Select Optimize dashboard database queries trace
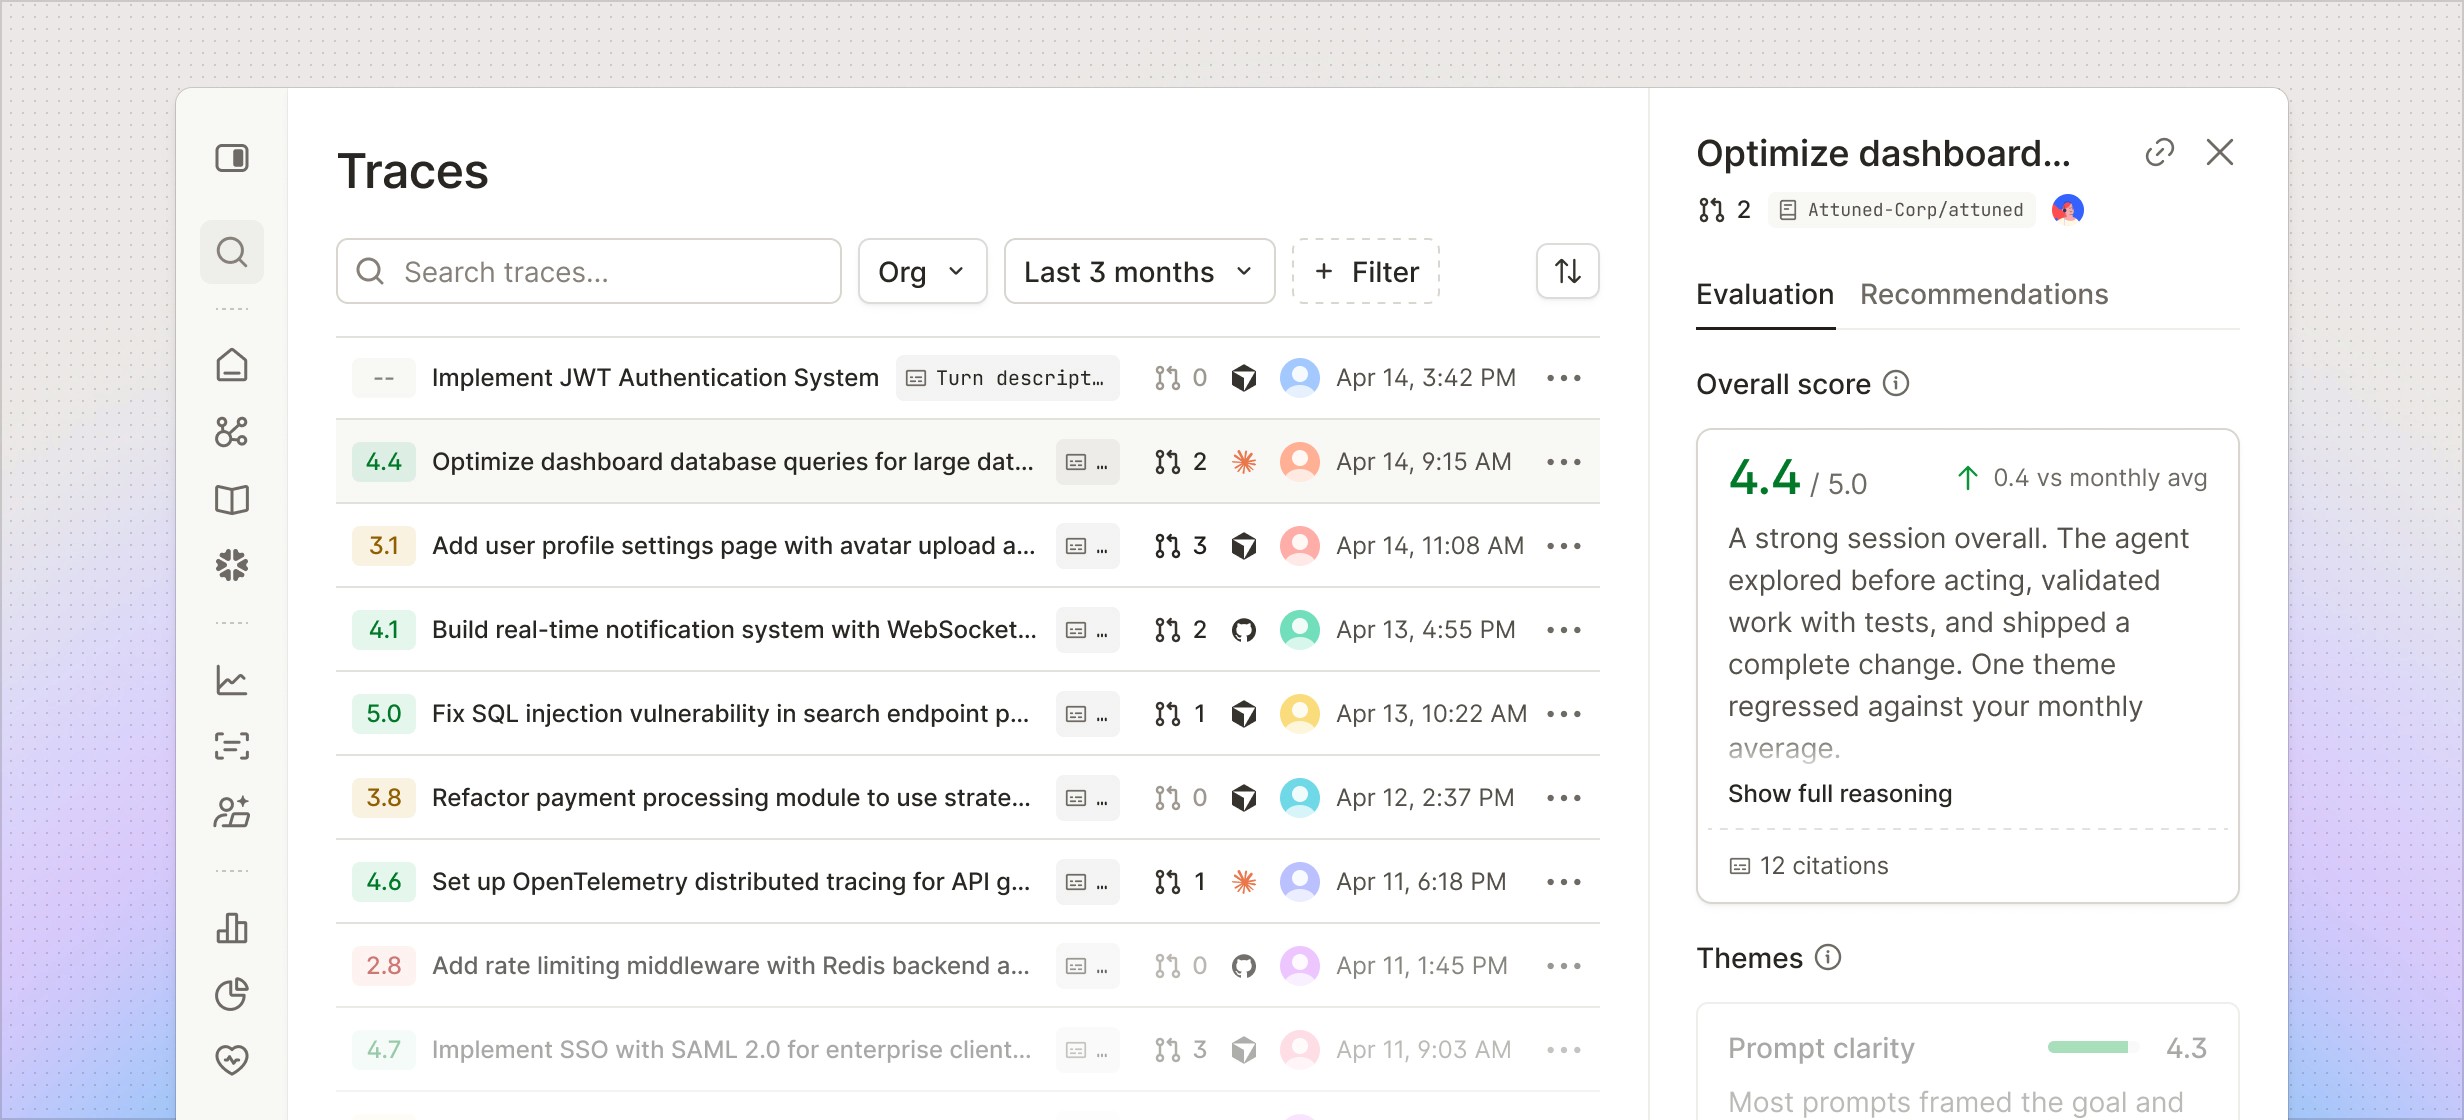 [x=733, y=462]
